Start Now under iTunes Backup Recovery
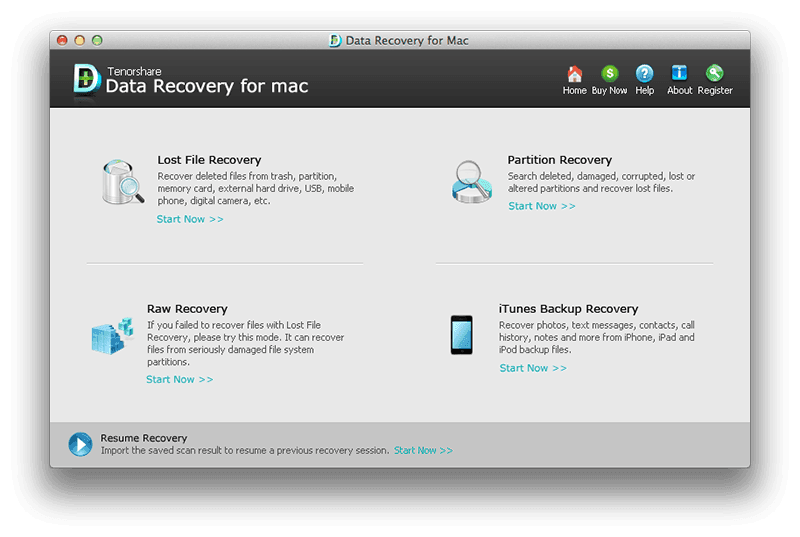The height and width of the screenshot is (537, 800). [533, 368]
